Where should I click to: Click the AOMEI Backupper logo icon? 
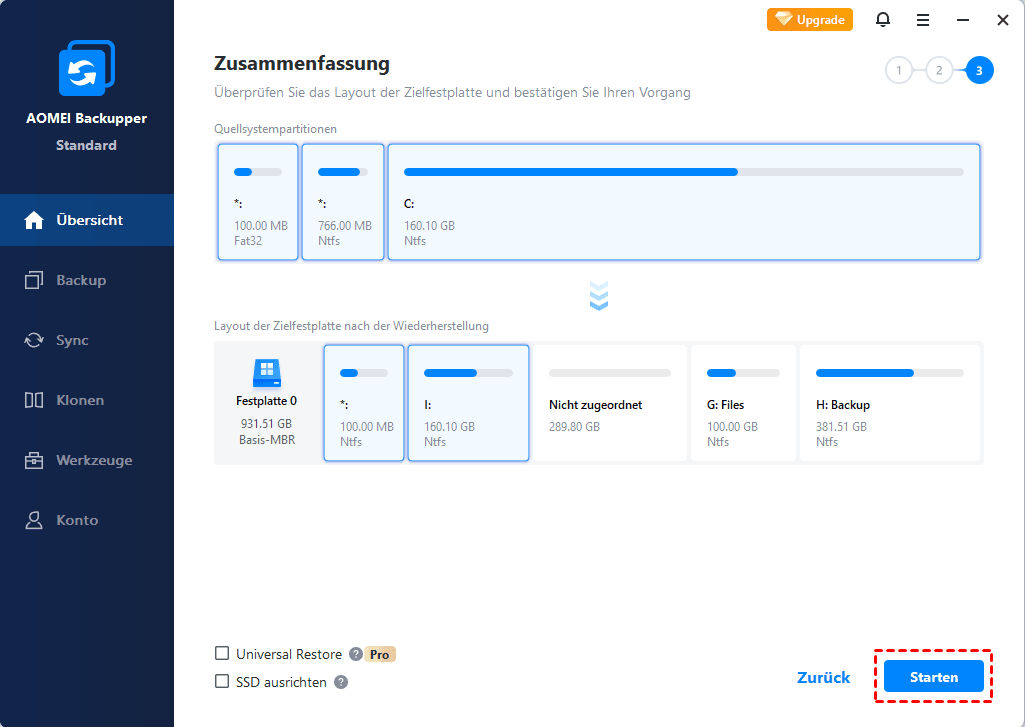click(86, 68)
